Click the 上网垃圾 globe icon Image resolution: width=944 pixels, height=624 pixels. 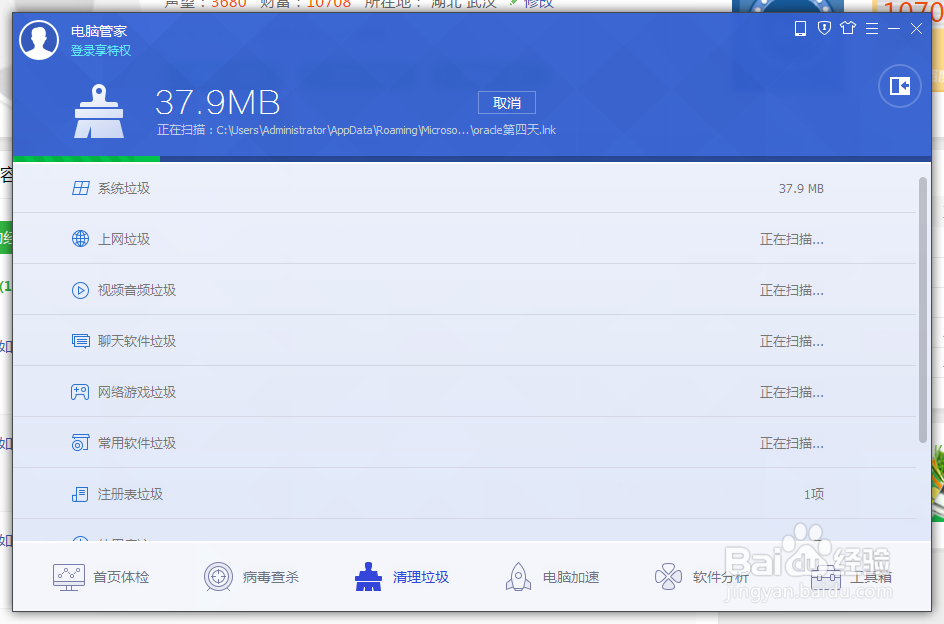[x=81, y=239]
